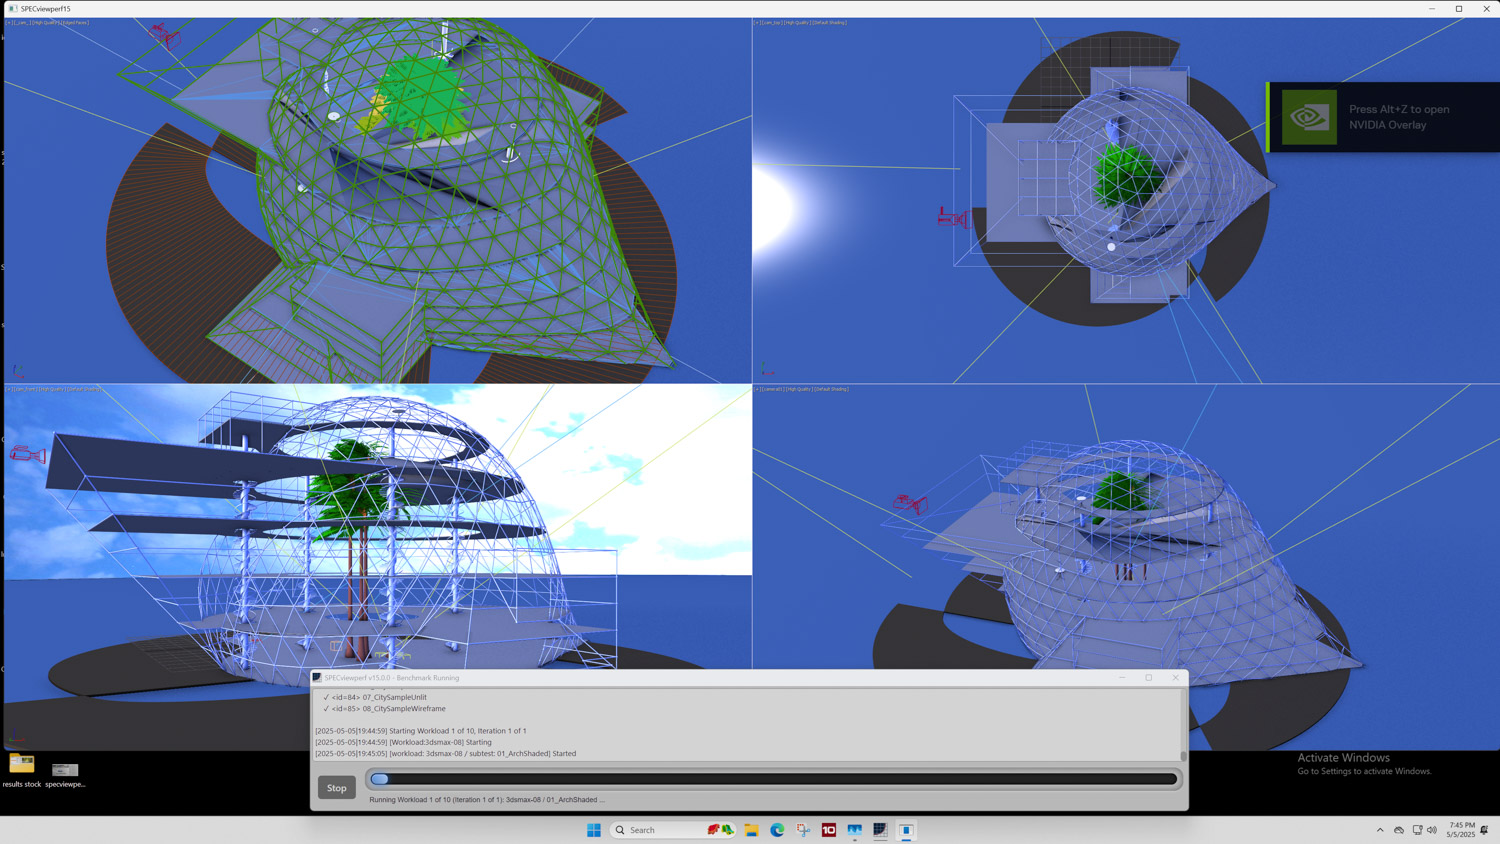This screenshot has width=1500, height=844.
Task: Select log row '<id=84> 07_CitySampleUnlit'
Action: 375,697
